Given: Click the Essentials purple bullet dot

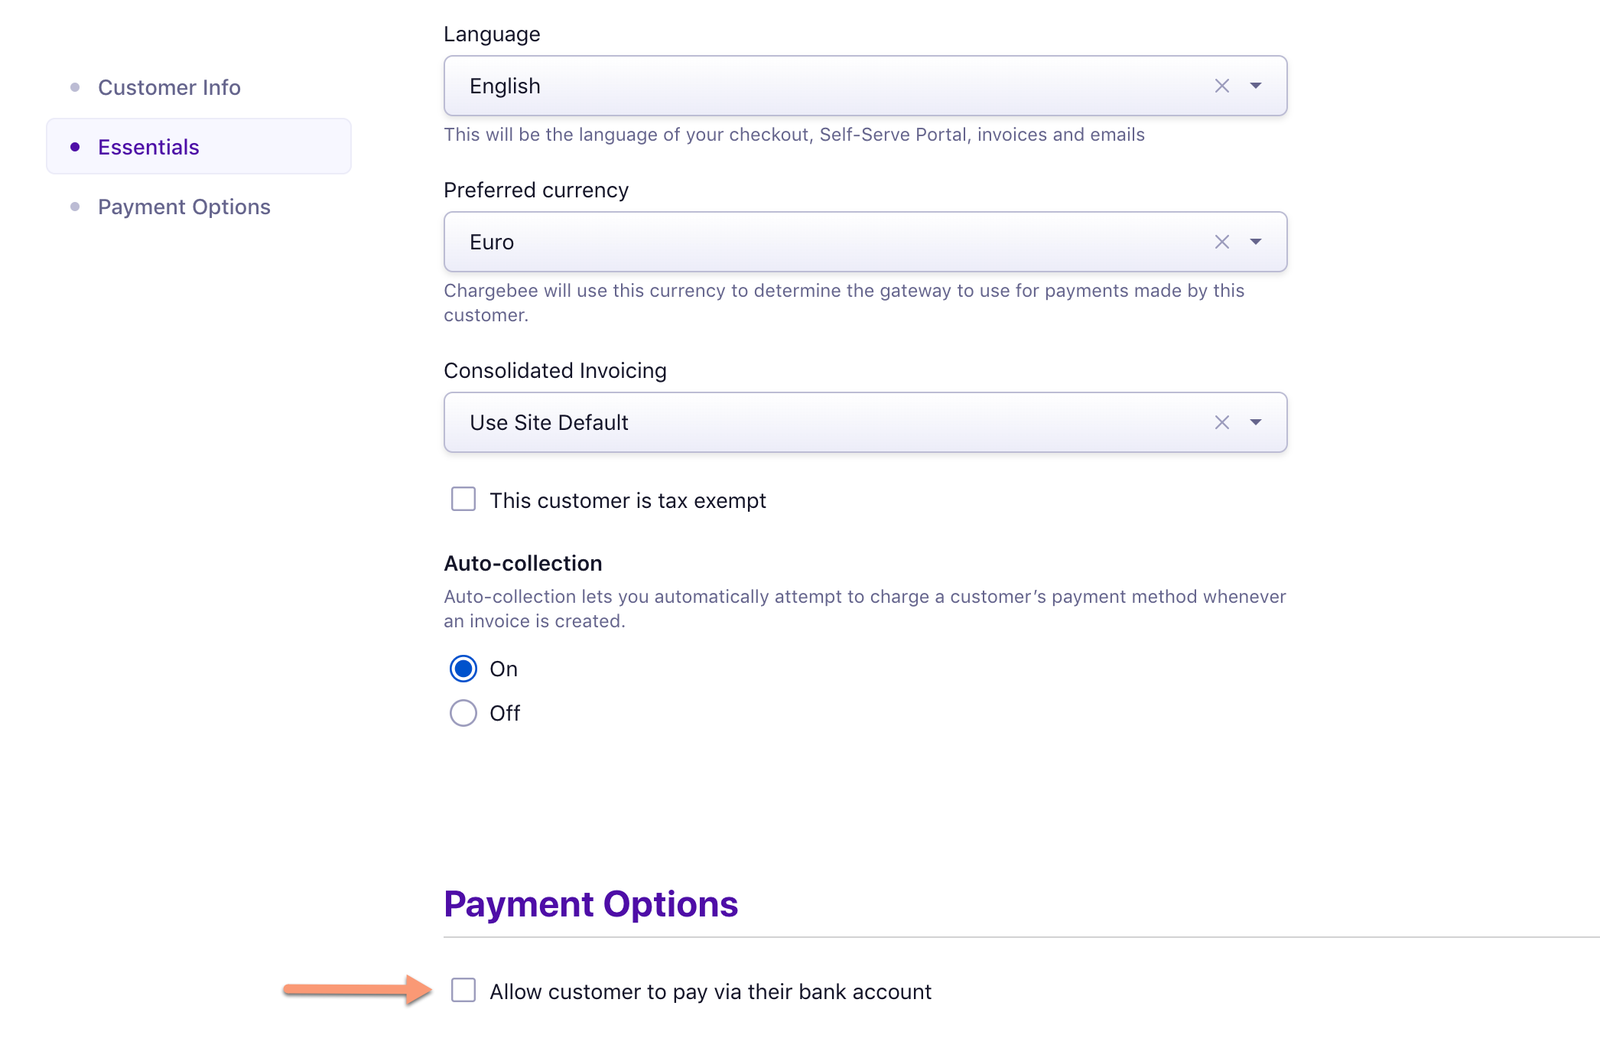Looking at the screenshot, I should pyautogui.click(x=75, y=147).
